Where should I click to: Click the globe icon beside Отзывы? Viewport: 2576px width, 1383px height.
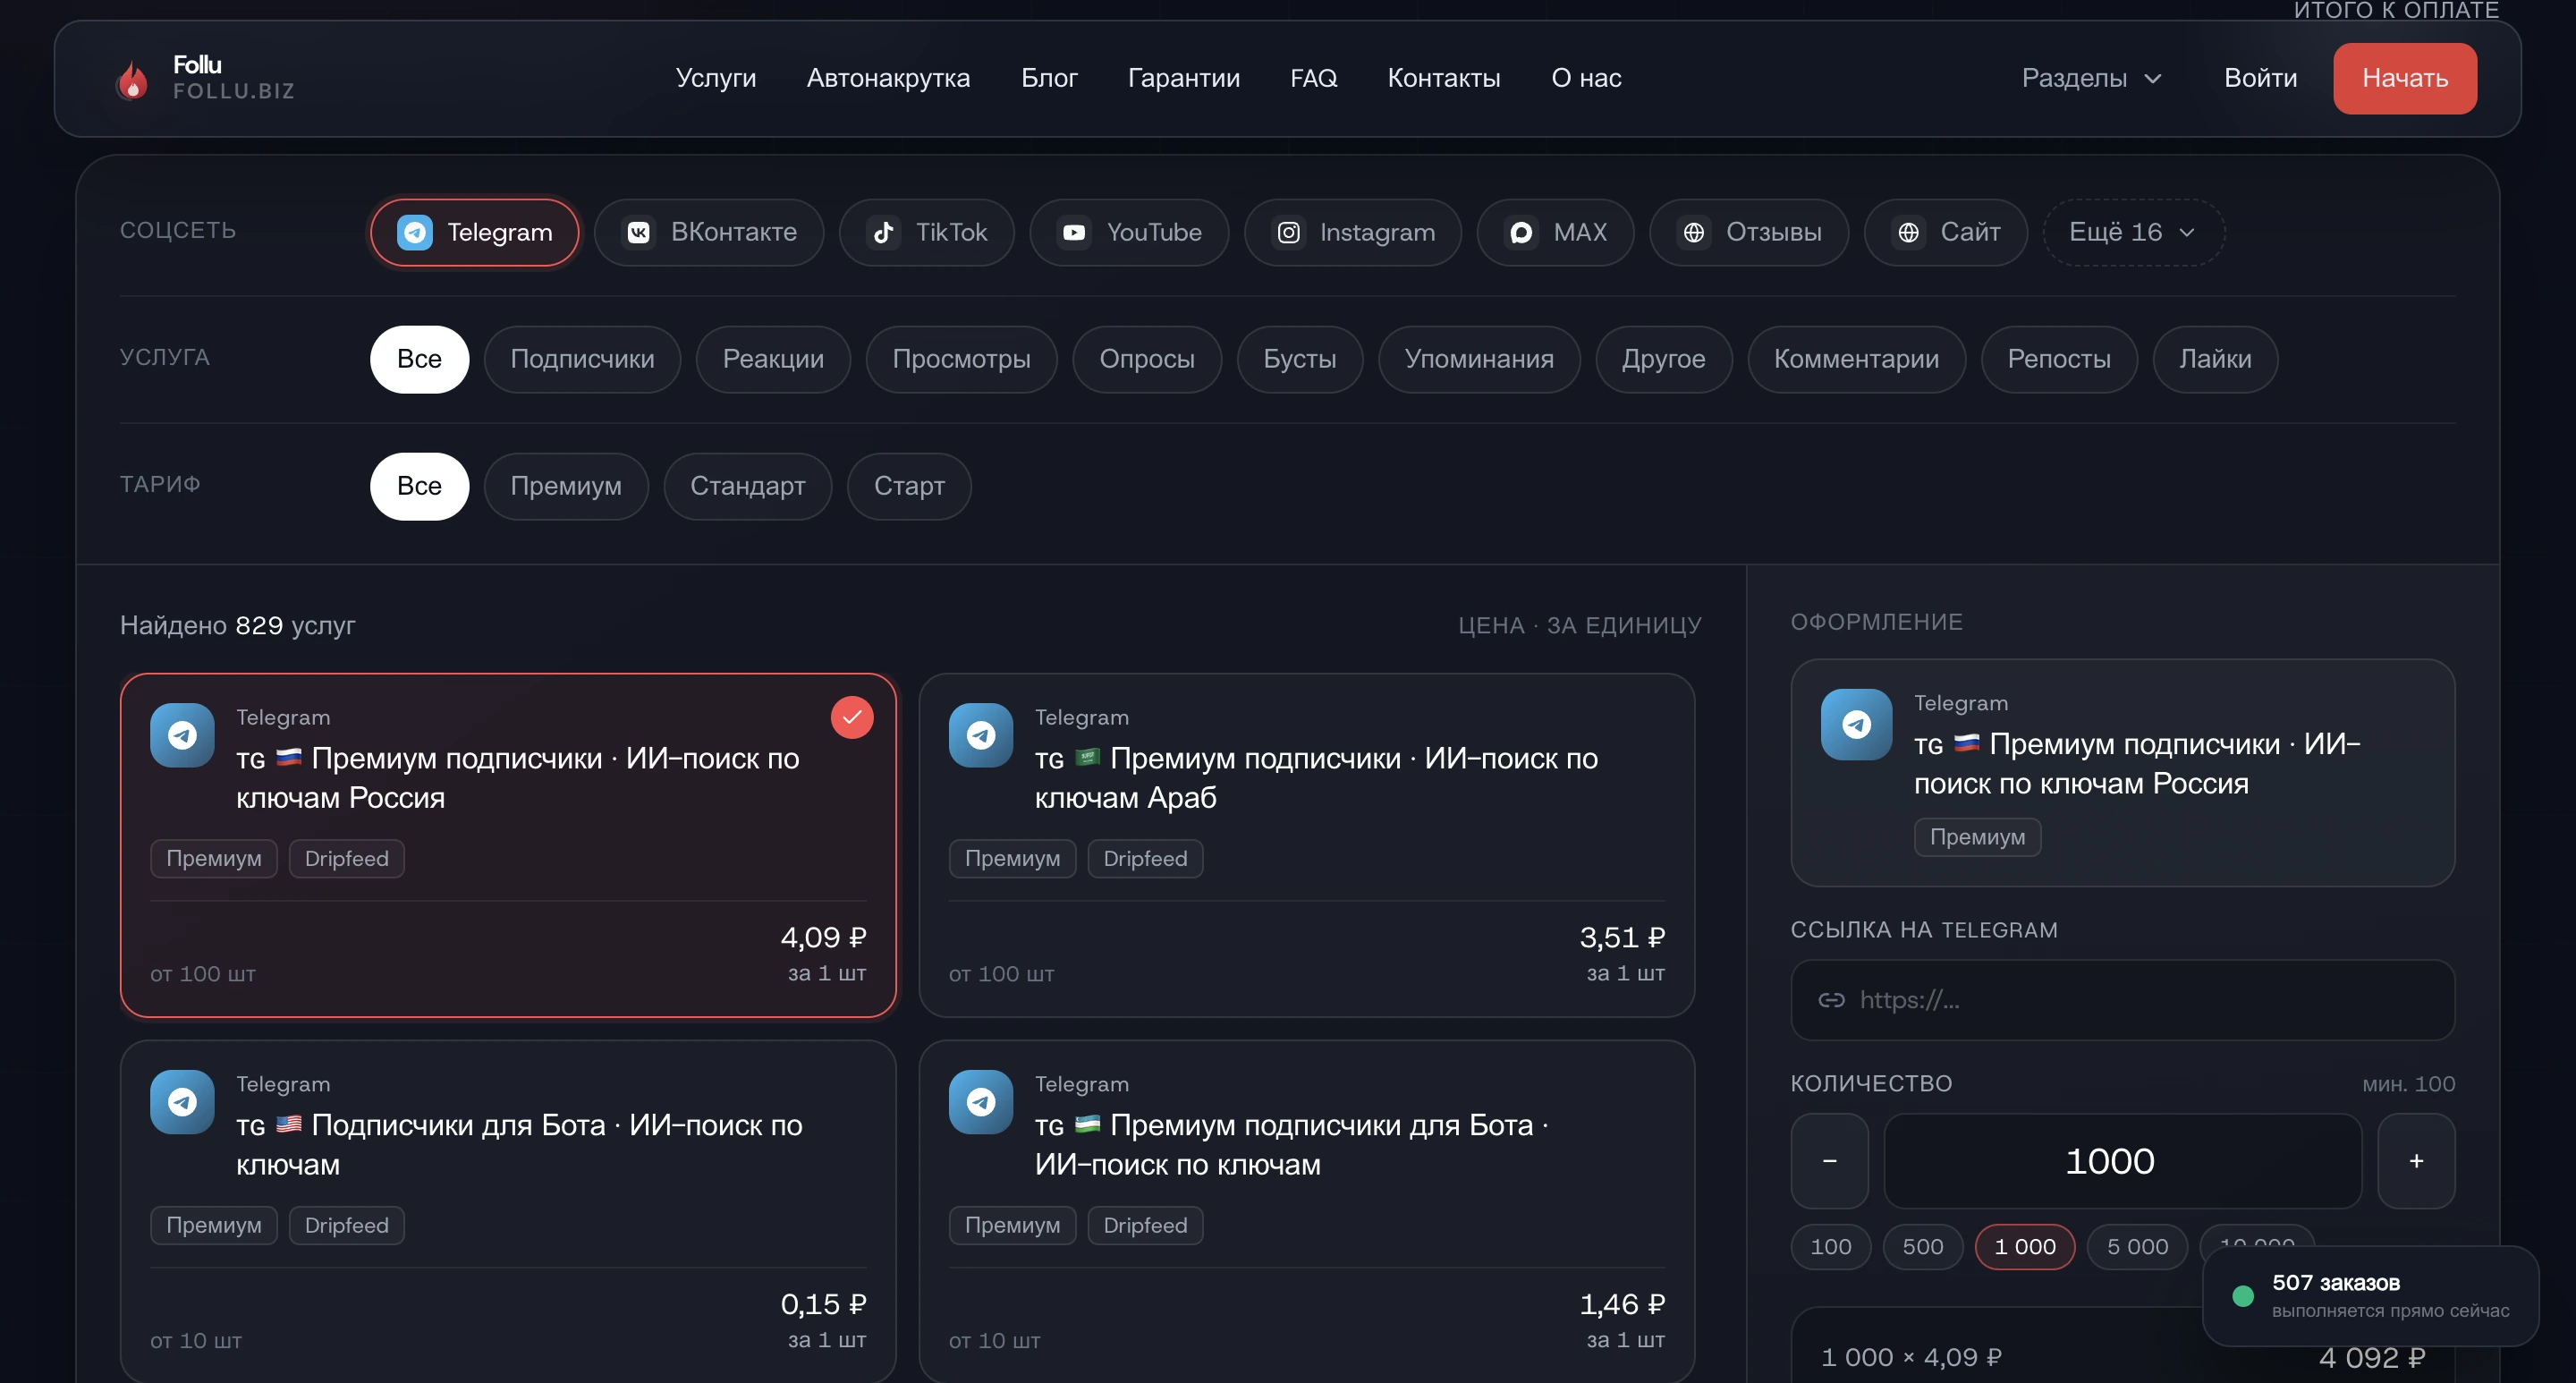click(1694, 232)
